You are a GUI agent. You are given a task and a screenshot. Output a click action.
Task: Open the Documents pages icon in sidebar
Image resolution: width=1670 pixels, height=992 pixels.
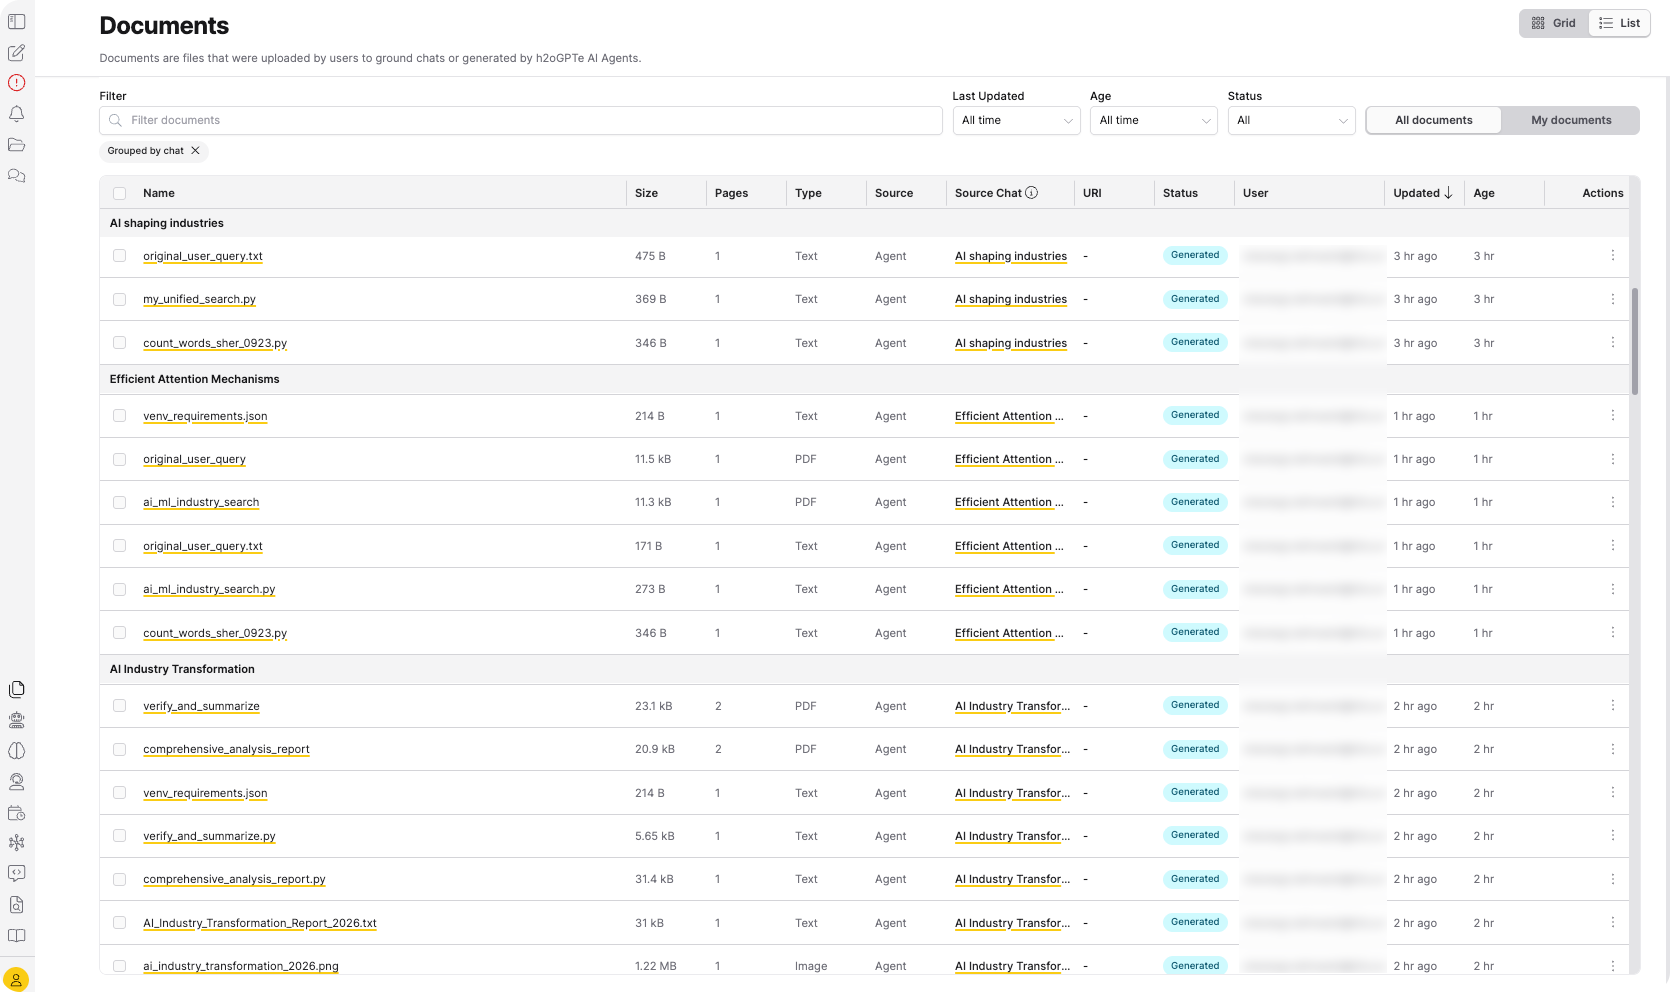[16, 689]
